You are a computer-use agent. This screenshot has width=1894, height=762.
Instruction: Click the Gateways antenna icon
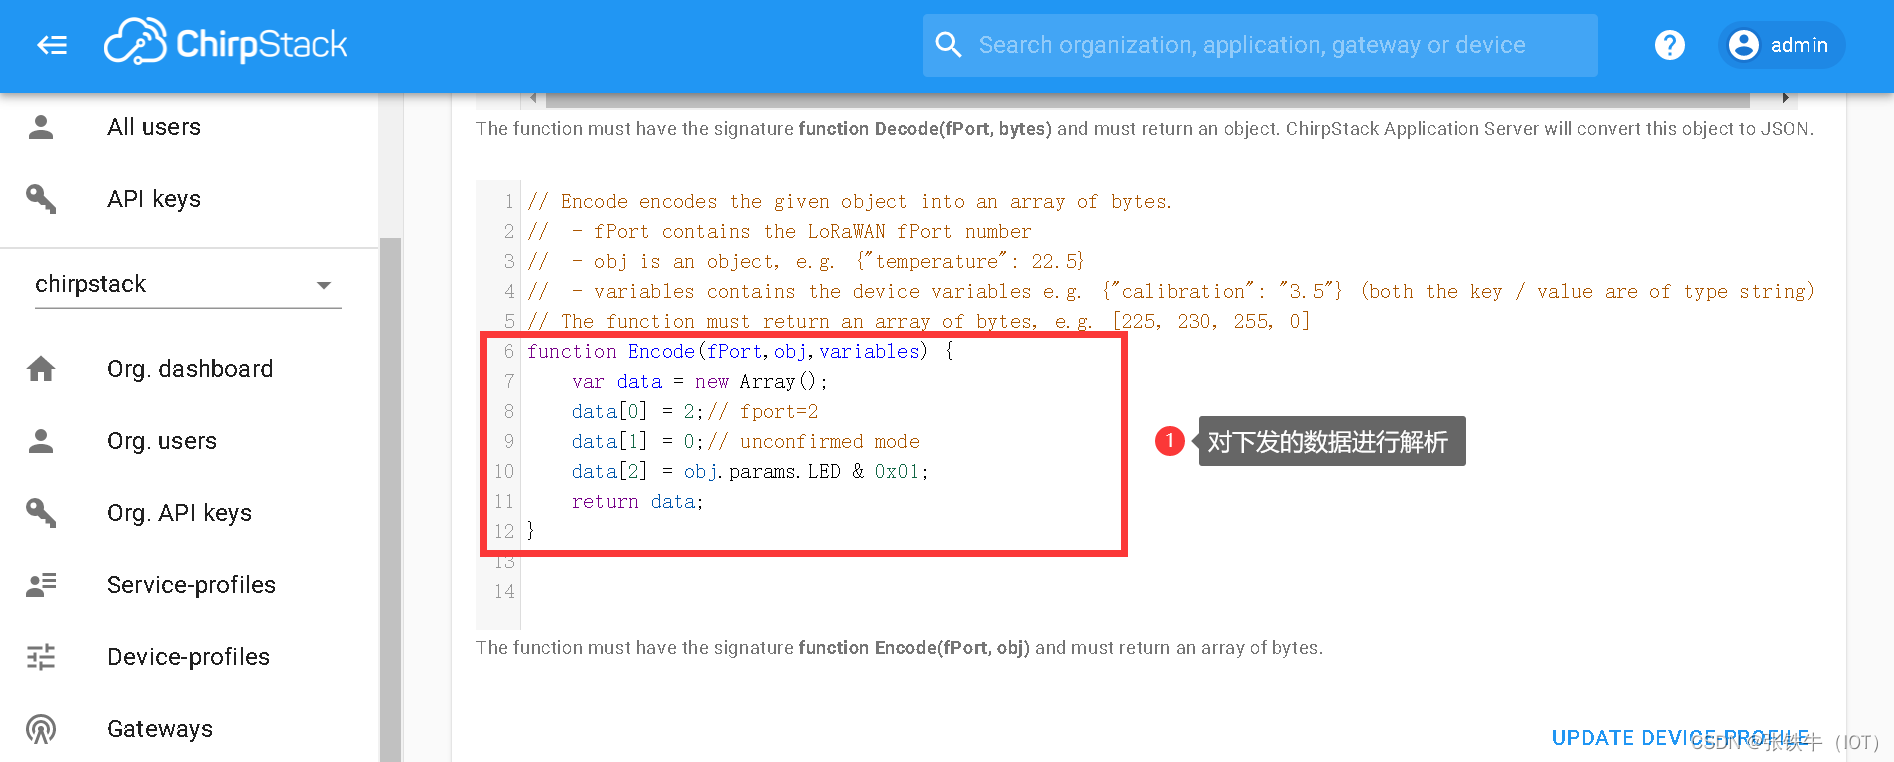(x=41, y=729)
